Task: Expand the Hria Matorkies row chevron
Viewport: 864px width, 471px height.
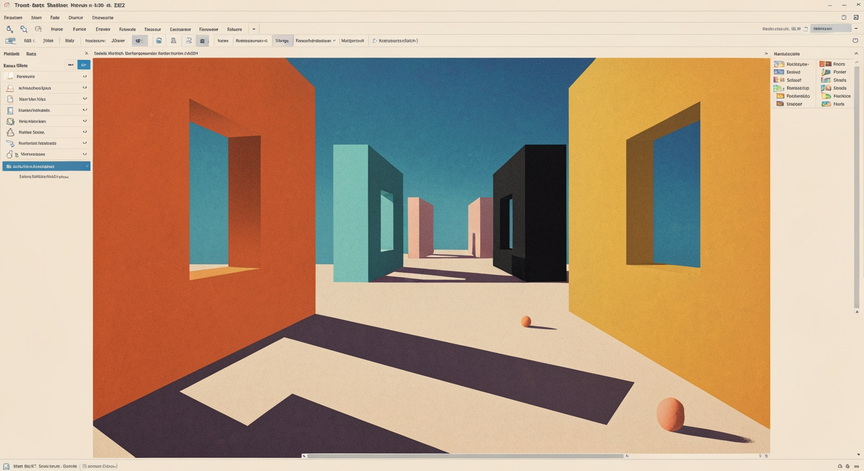Action: (85, 121)
